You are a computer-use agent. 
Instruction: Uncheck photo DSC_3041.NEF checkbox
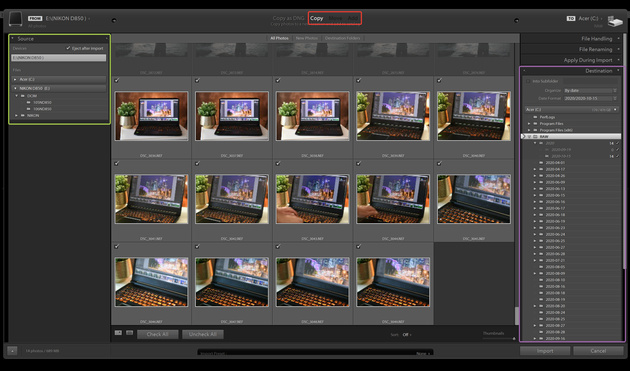[x=117, y=164]
